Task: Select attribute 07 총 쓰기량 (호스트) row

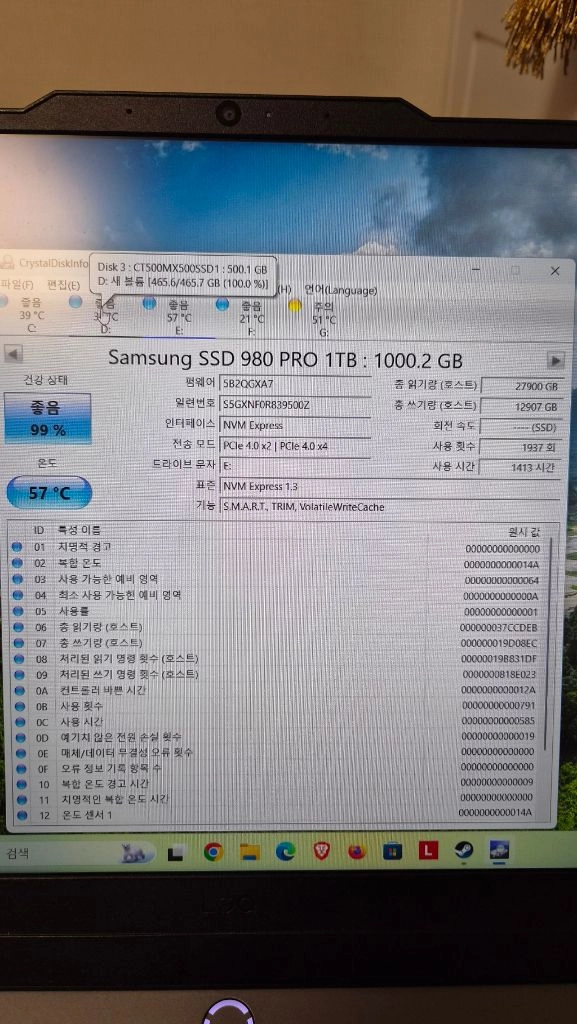Action: 277,643
